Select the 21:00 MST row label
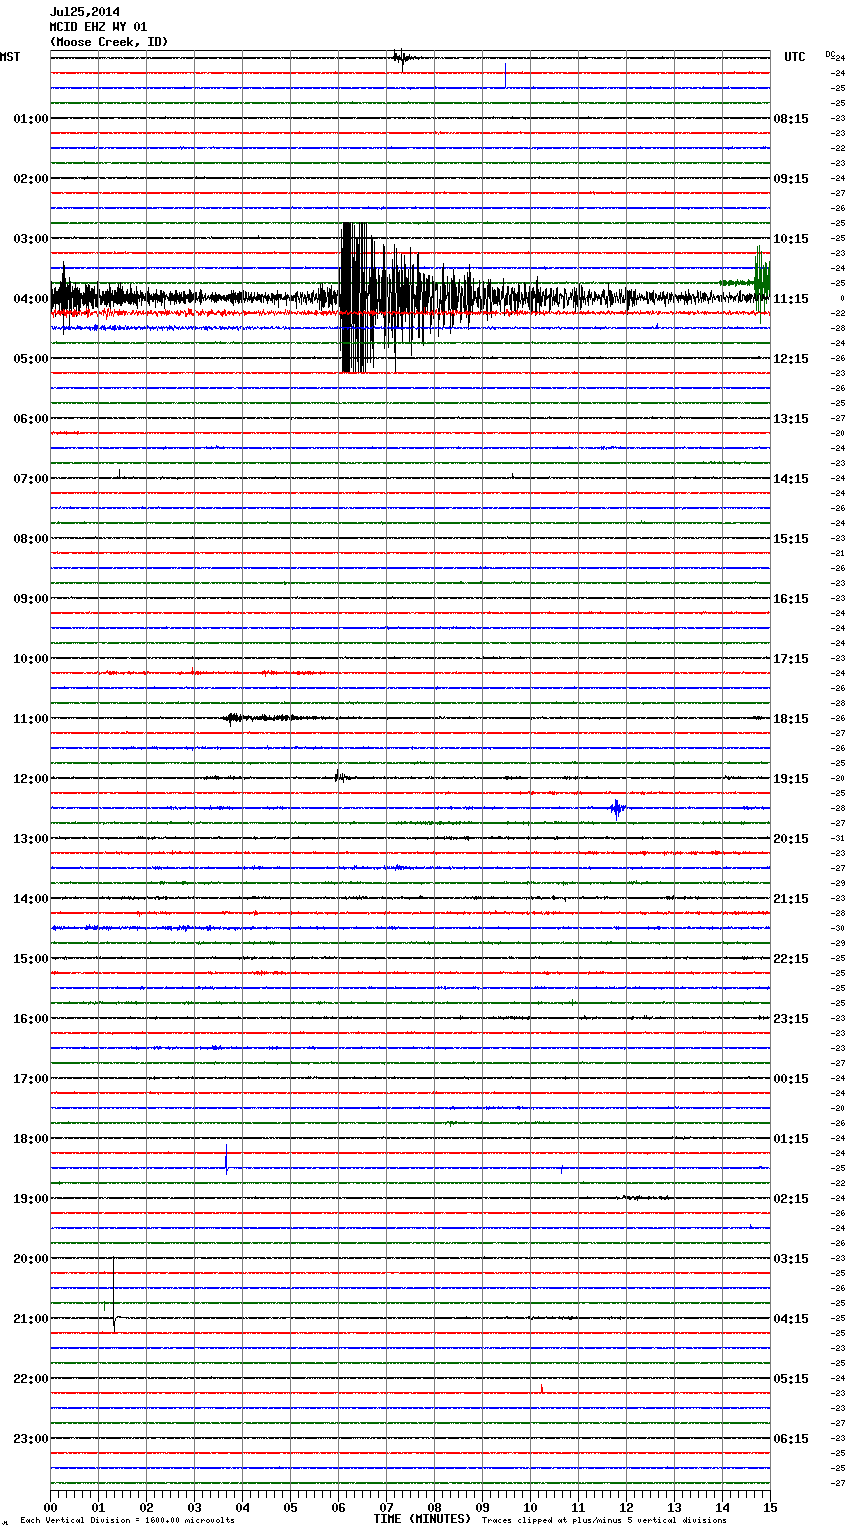Image resolution: width=850 pixels, height=1534 pixels. click(x=31, y=1319)
